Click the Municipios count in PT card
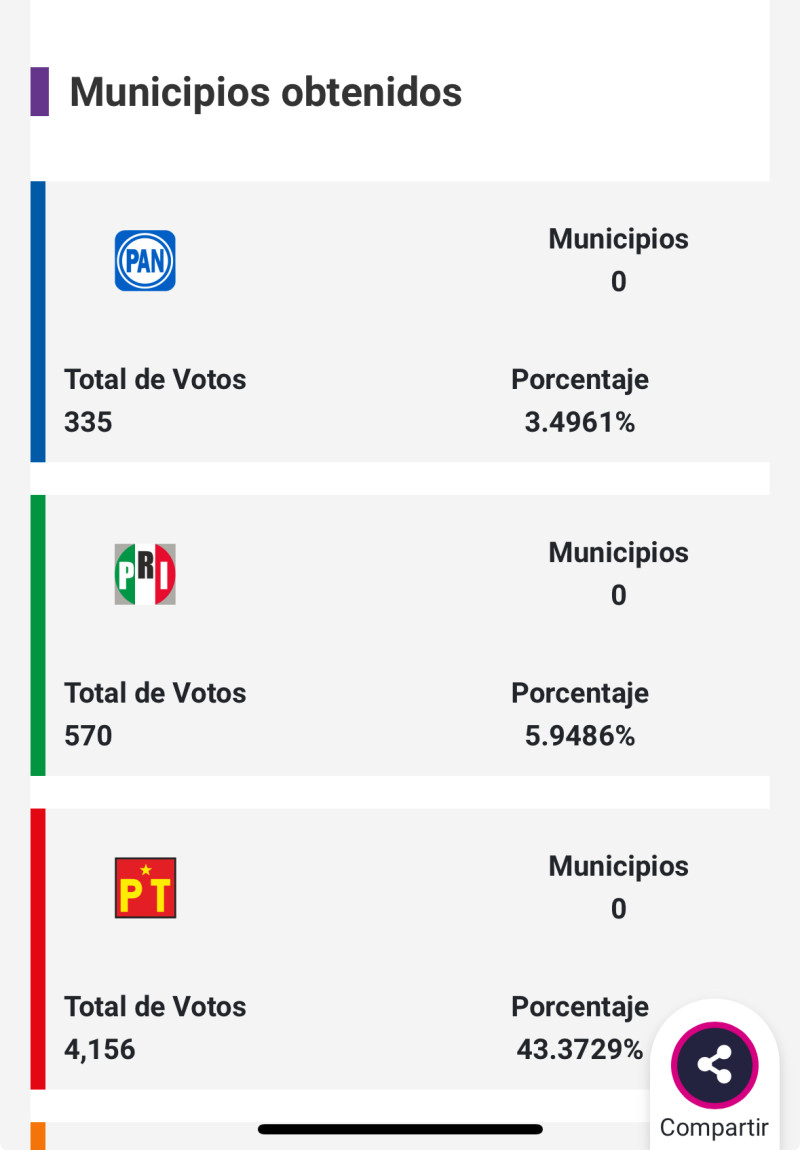 [619, 909]
